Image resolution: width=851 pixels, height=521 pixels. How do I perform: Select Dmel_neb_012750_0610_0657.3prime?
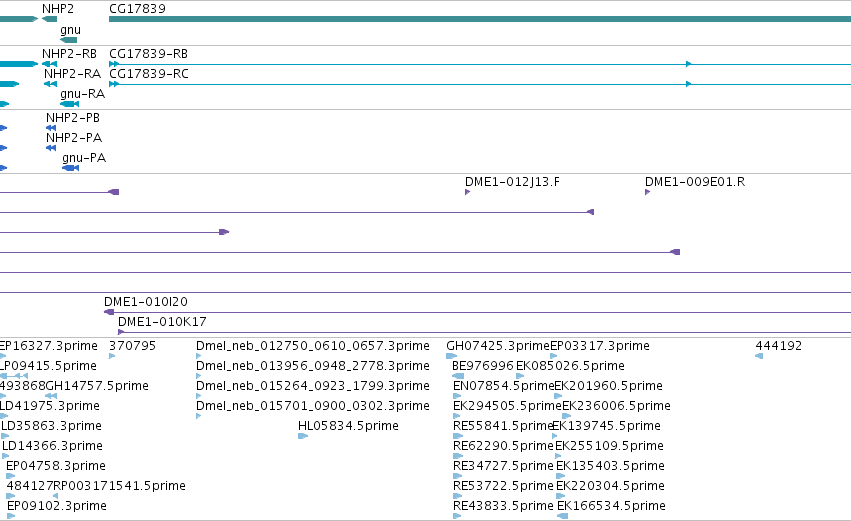pyautogui.click(x=313, y=346)
